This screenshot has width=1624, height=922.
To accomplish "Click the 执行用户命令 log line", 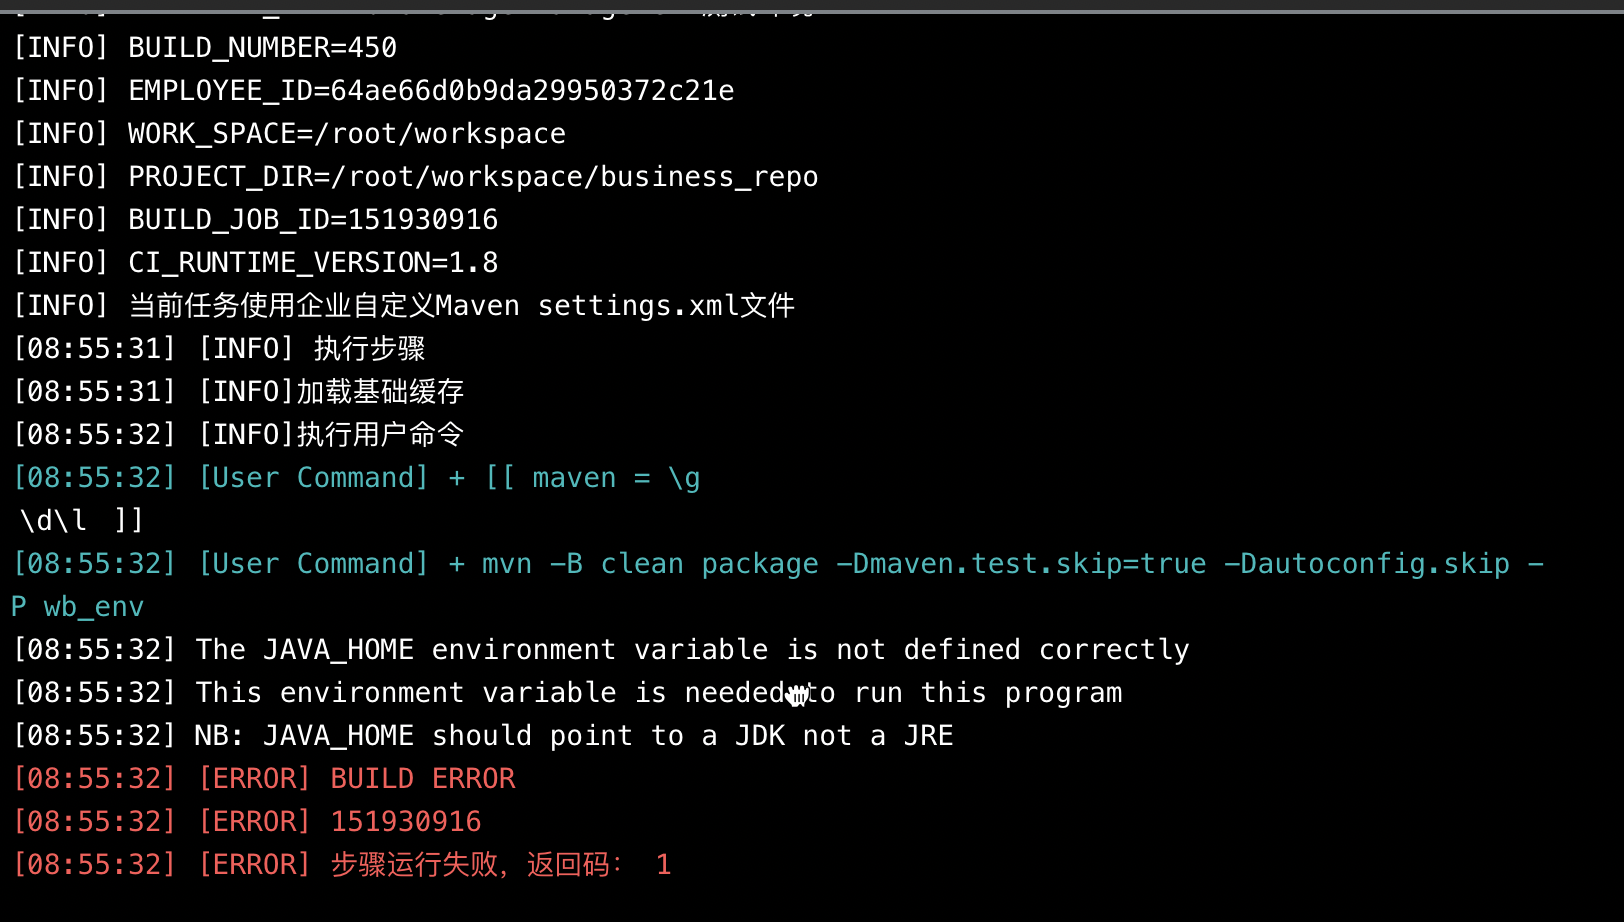I will click(238, 434).
